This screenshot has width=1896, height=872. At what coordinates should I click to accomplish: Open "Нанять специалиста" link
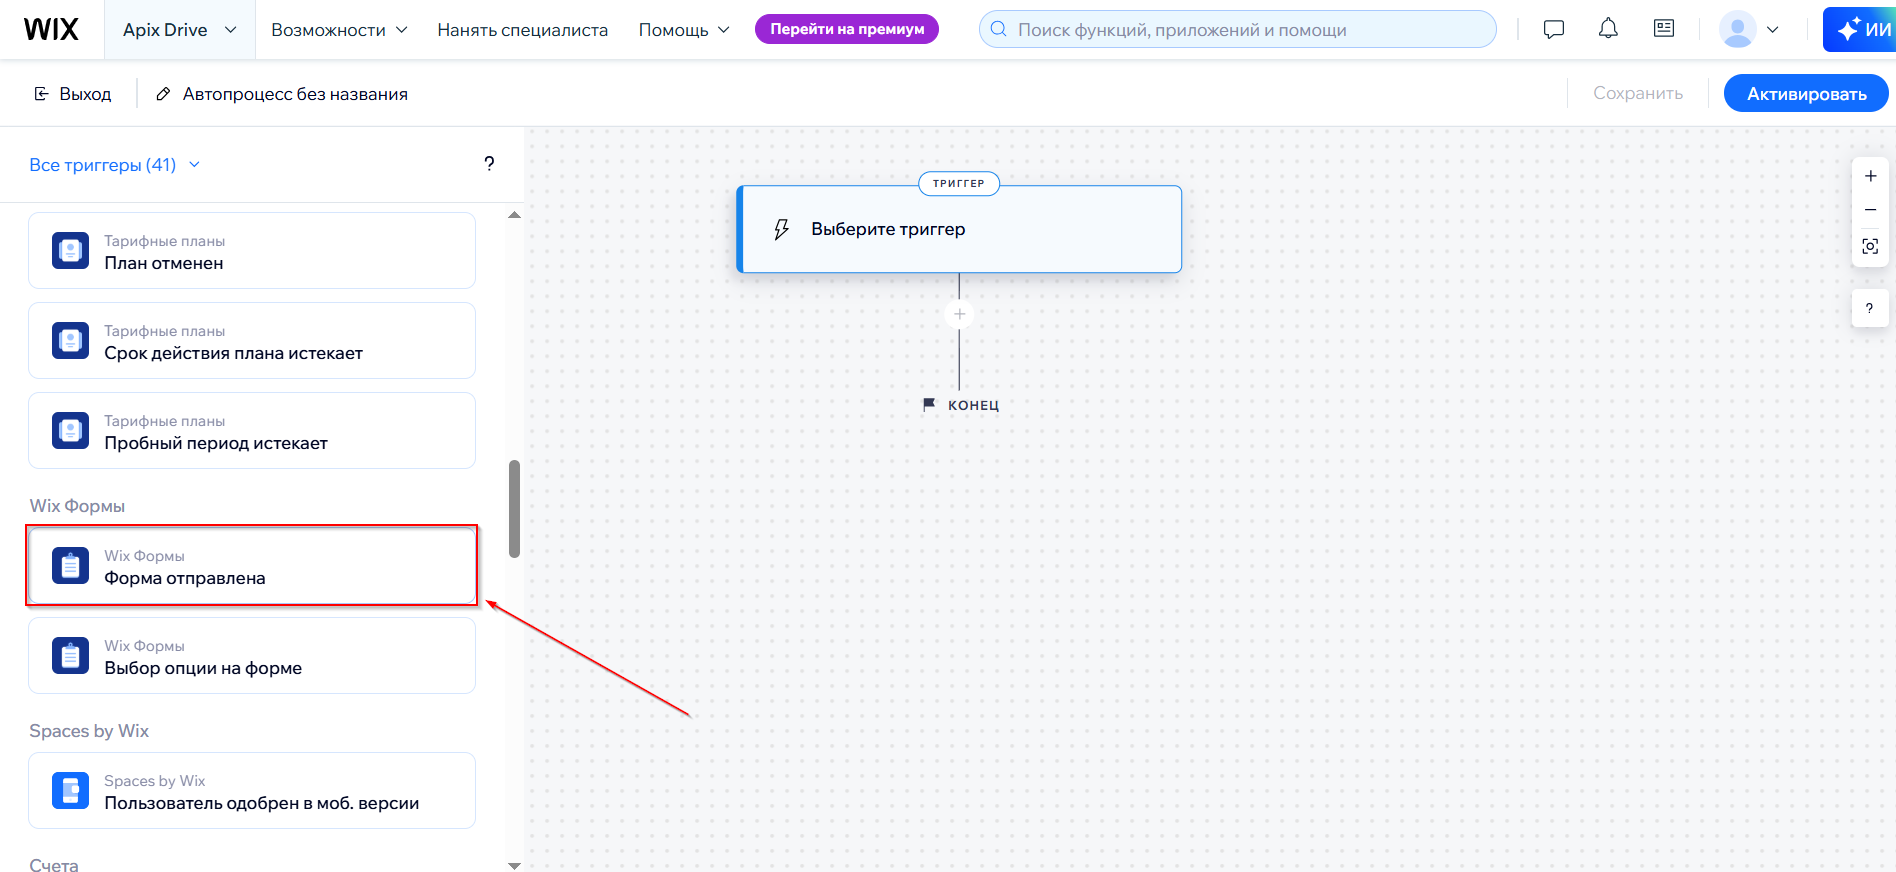pos(522,30)
